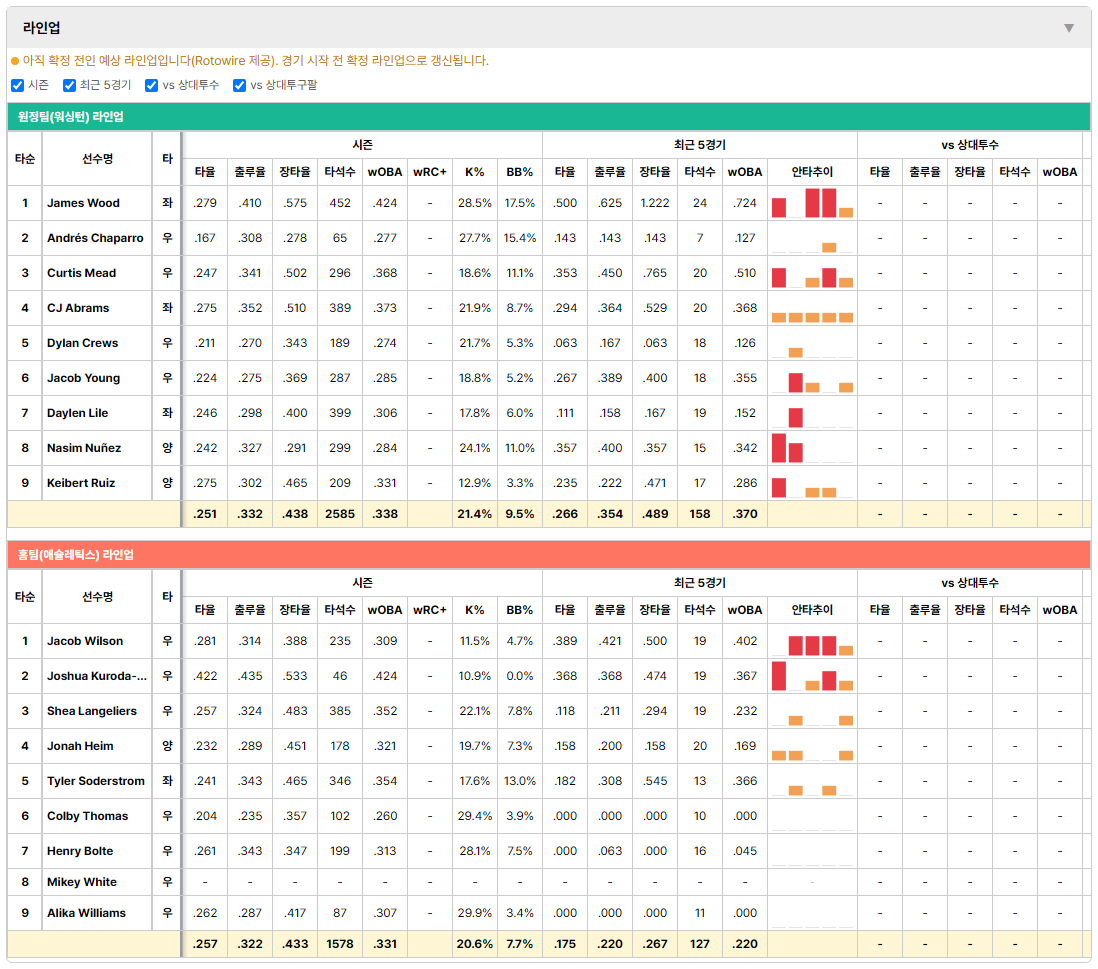Open Tyler Soderstrom player name
1098x969 pixels.
[96, 781]
